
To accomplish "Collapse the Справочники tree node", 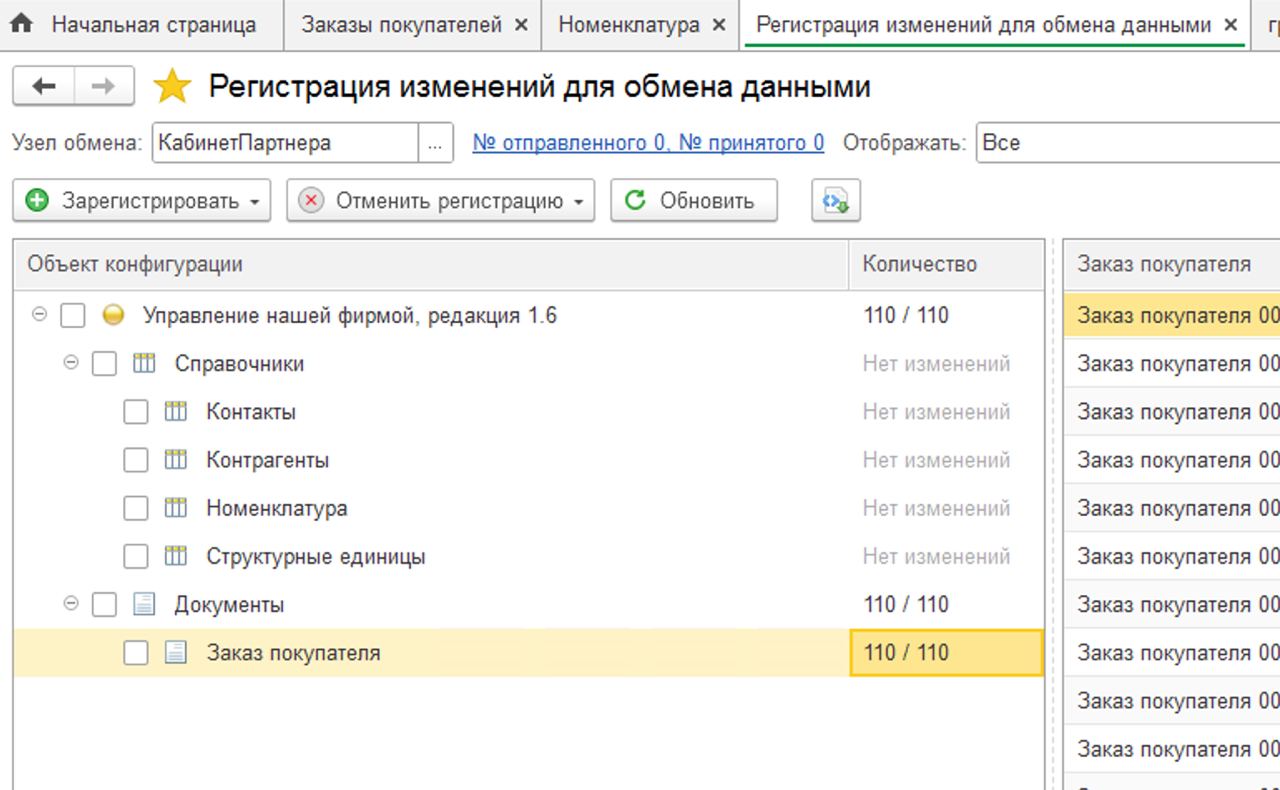I will click(x=71, y=363).
